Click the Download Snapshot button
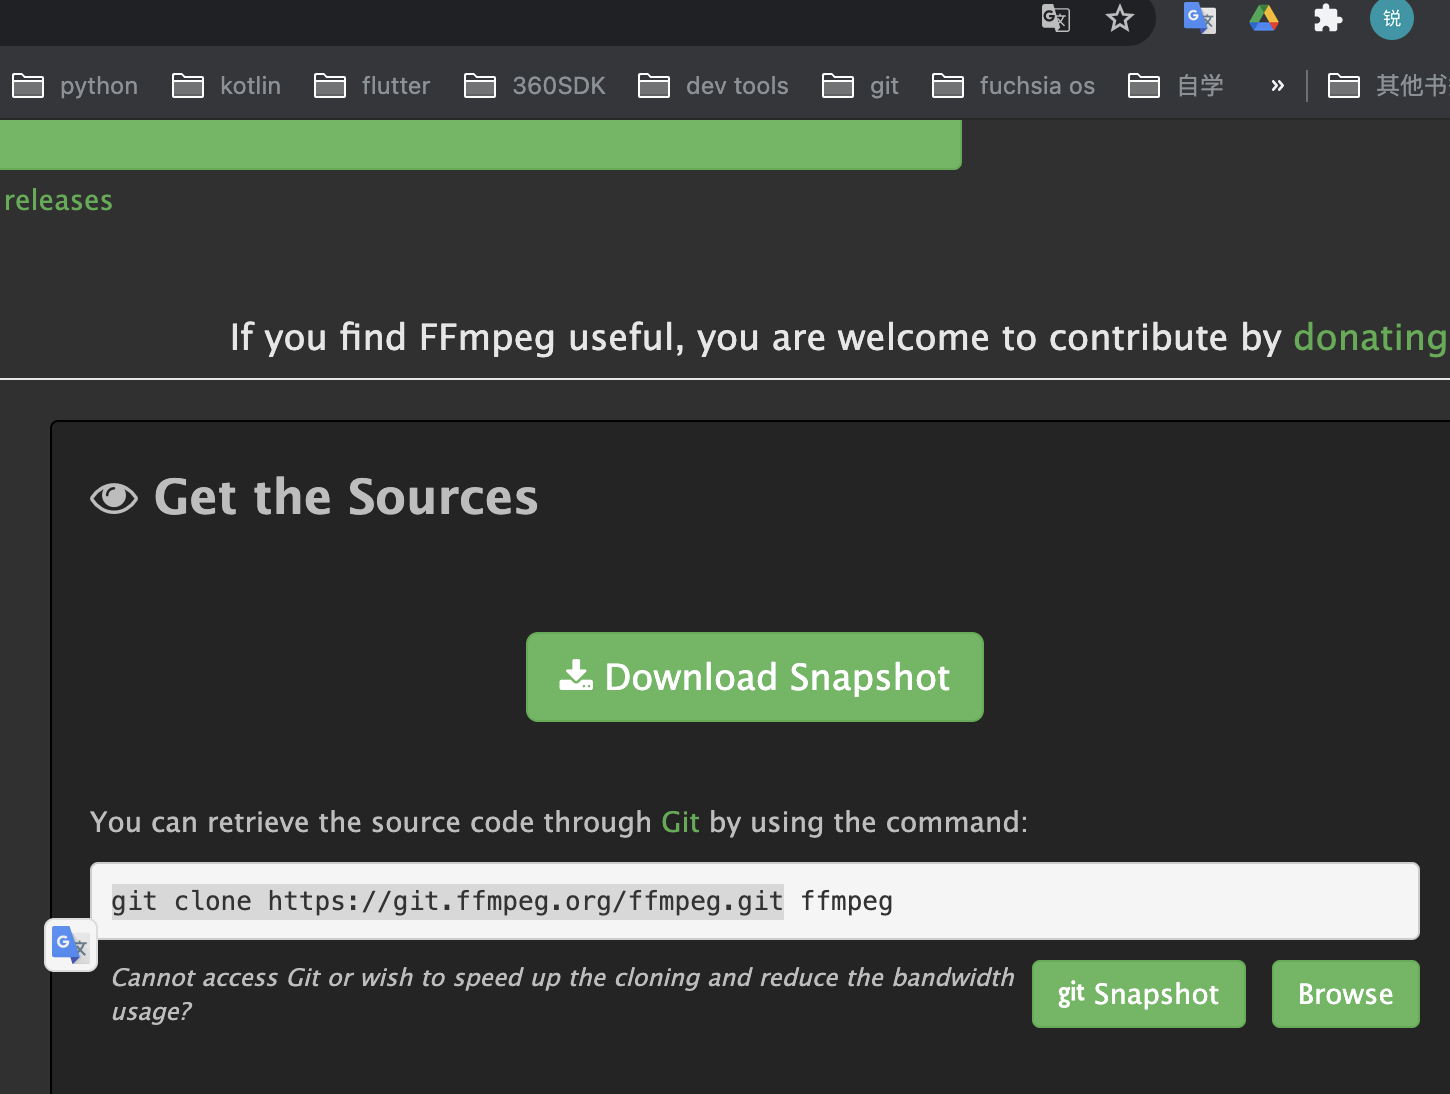 click(755, 677)
